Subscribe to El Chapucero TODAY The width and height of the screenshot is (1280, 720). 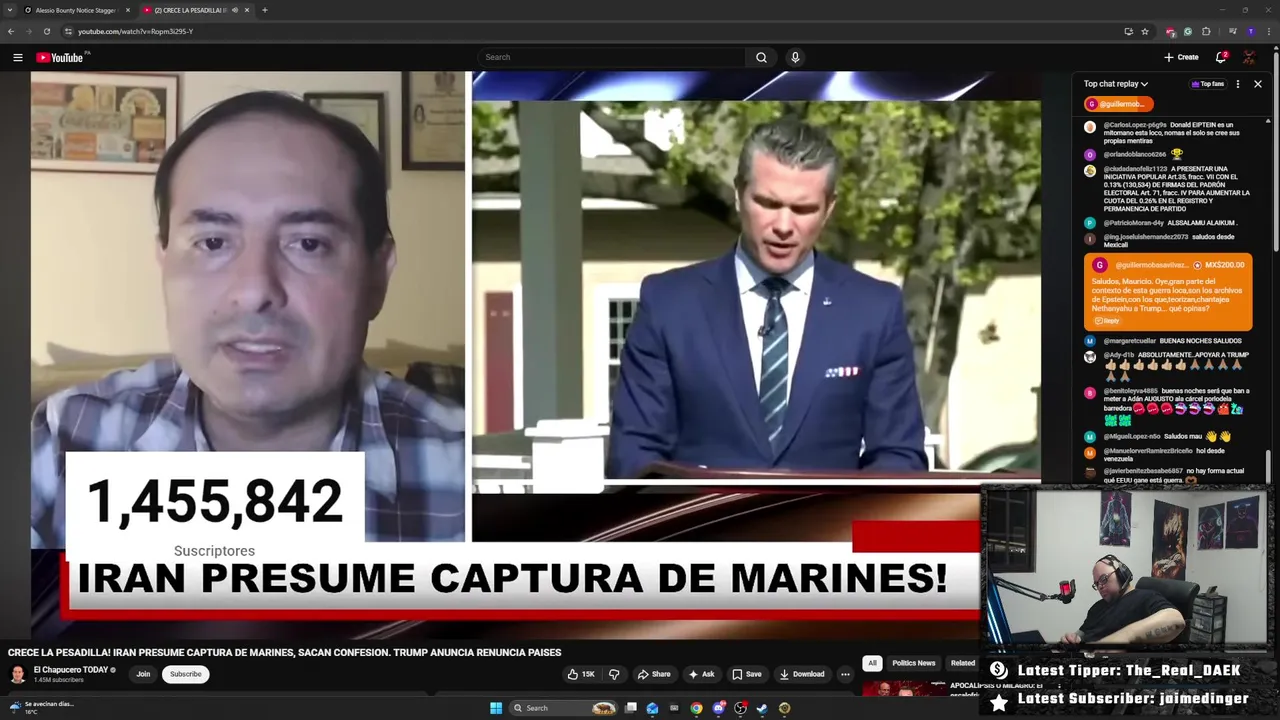pos(185,674)
